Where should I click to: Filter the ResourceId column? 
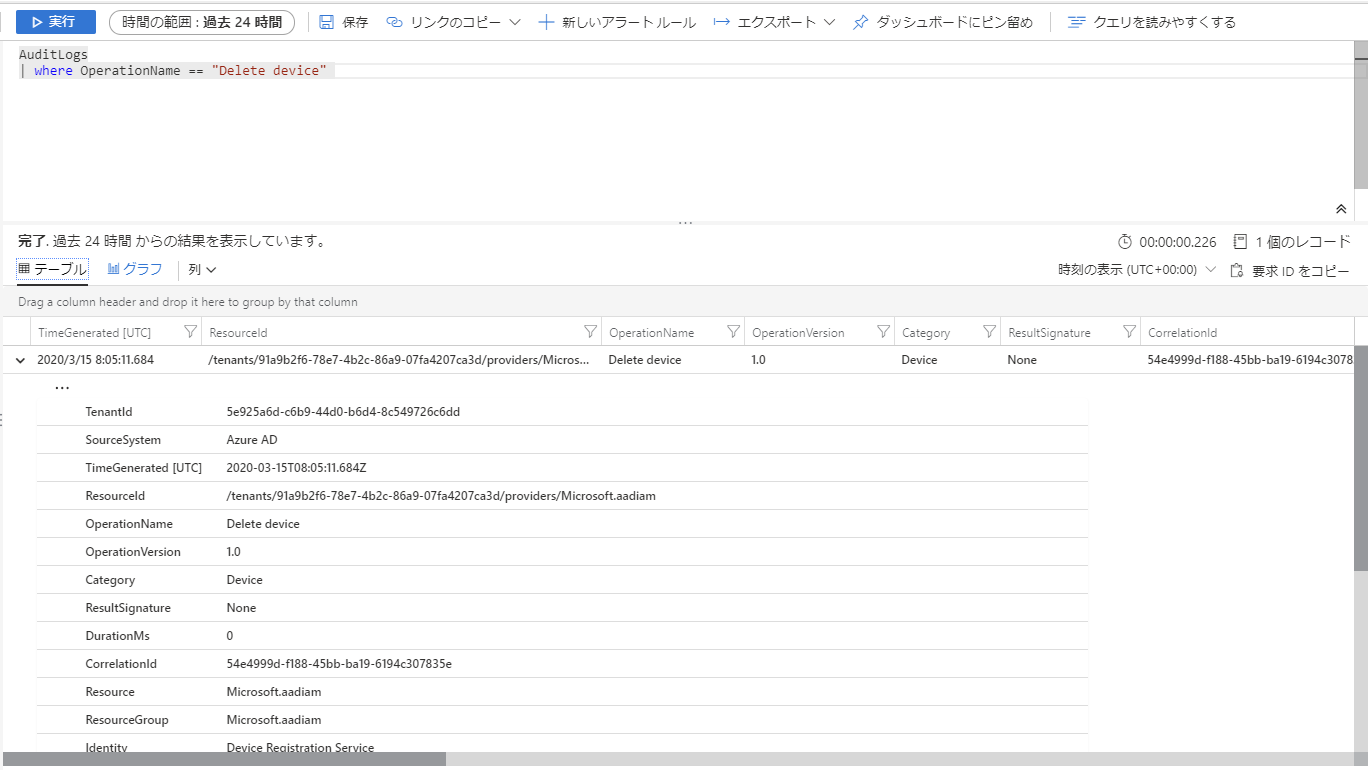pos(590,332)
